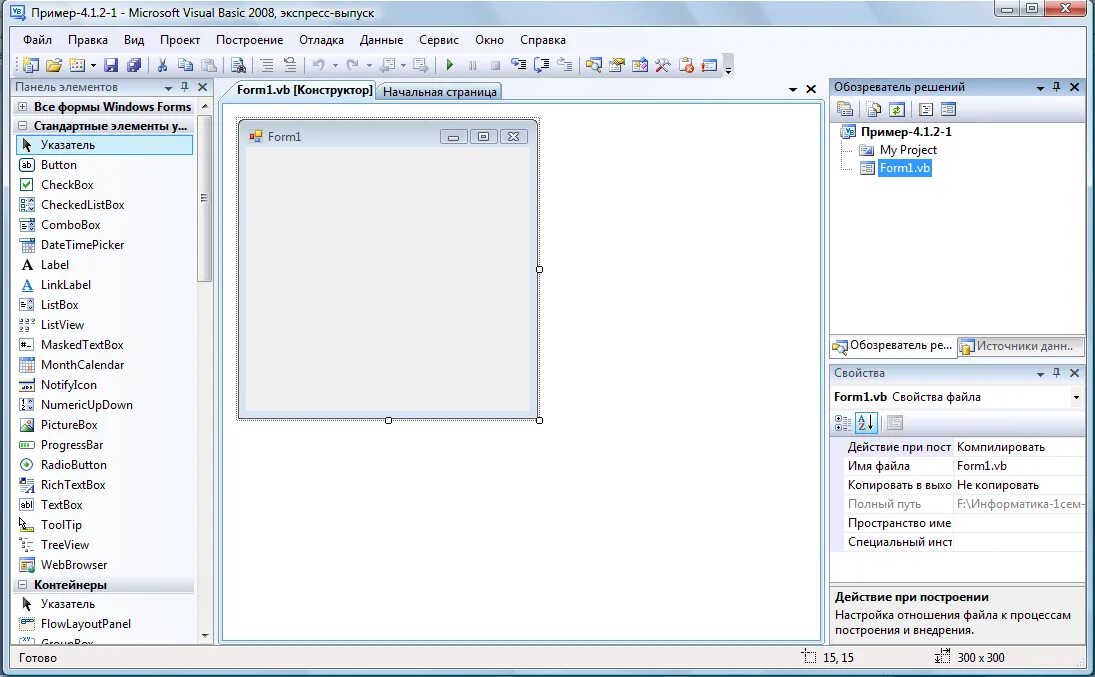Click the 'Копировать в выходной' property value
The image size is (1095, 677).
click(x=1019, y=485)
